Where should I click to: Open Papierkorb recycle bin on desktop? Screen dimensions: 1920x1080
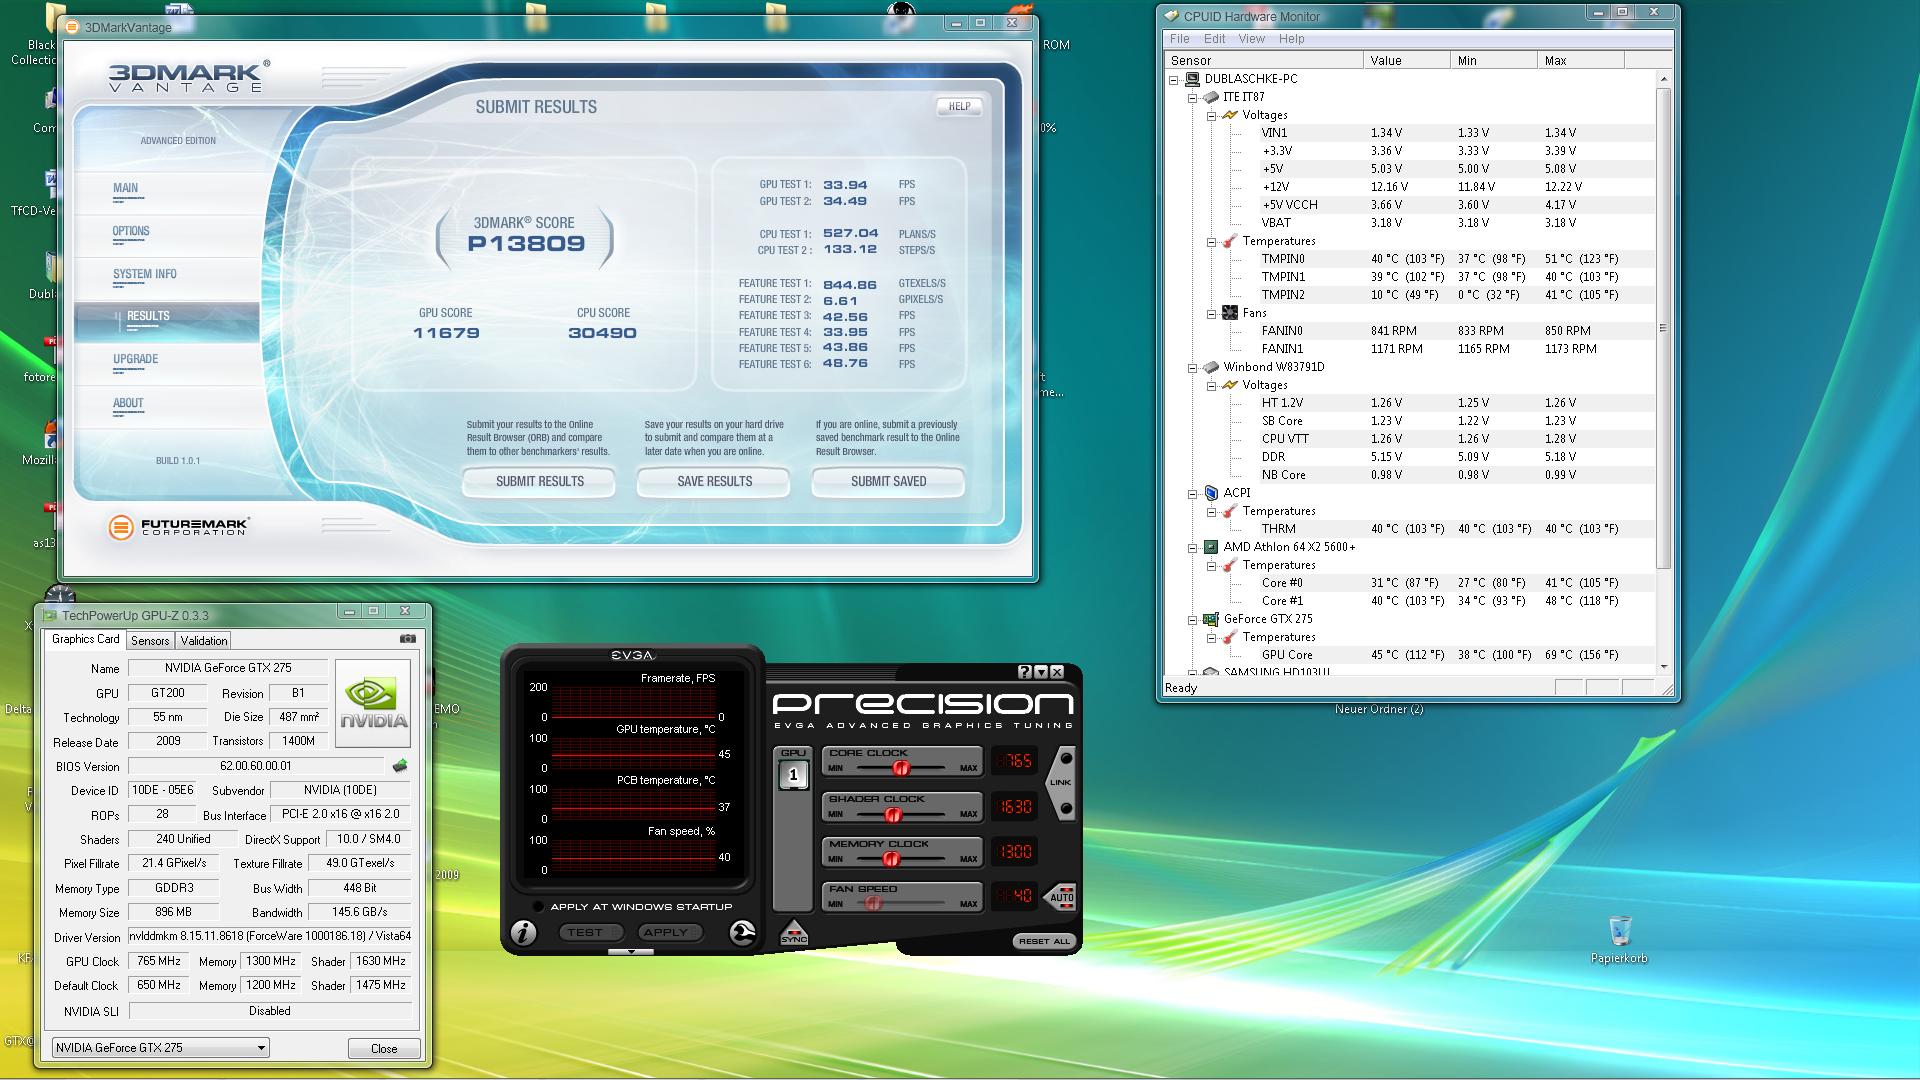click(1619, 931)
